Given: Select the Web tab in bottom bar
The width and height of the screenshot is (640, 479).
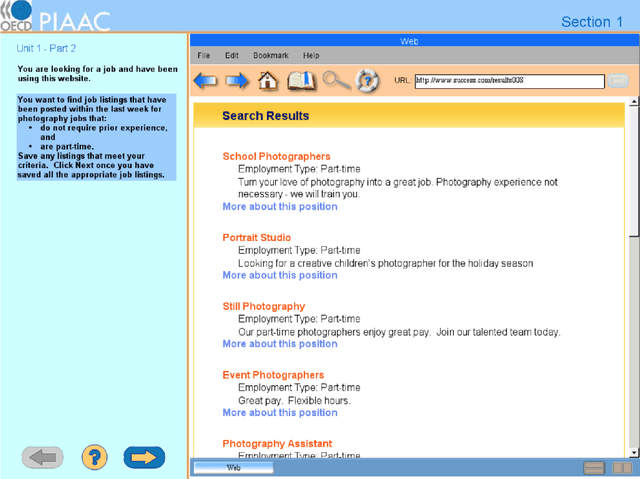Looking at the screenshot, I should (x=233, y=468).
